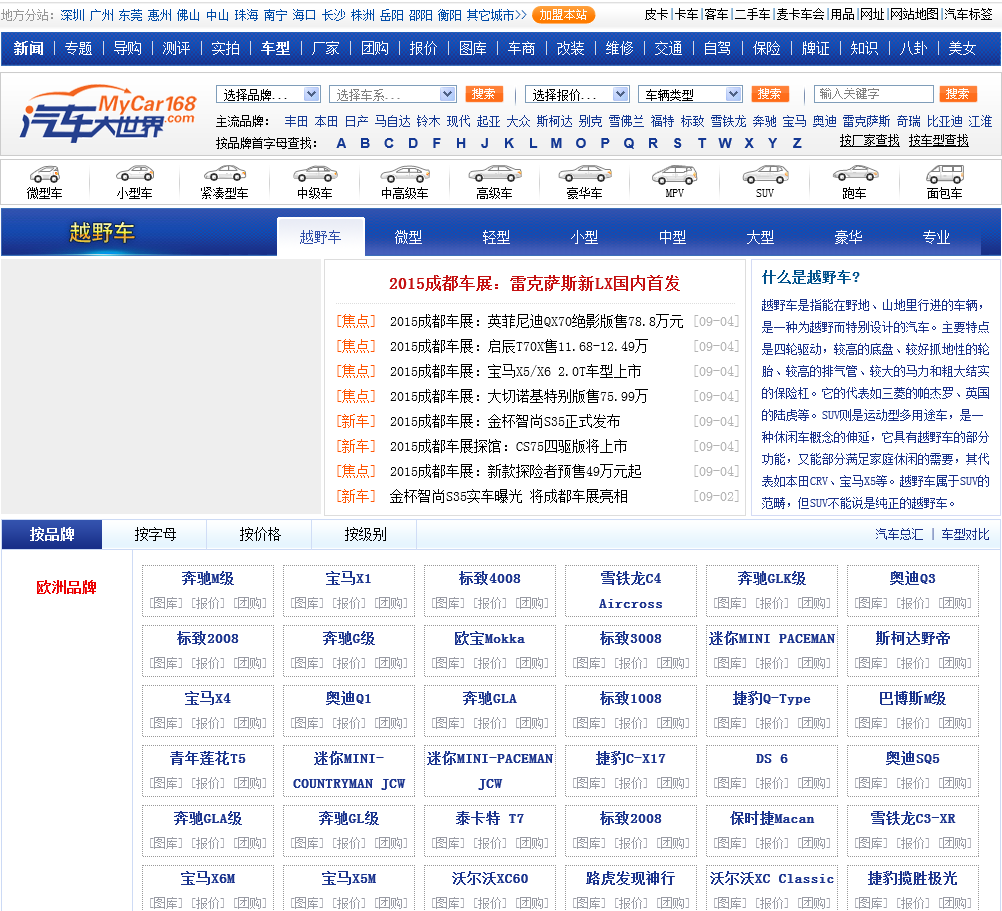
Task: Focus the 输入关键字 search field
Action: click(x=874, y=94)
